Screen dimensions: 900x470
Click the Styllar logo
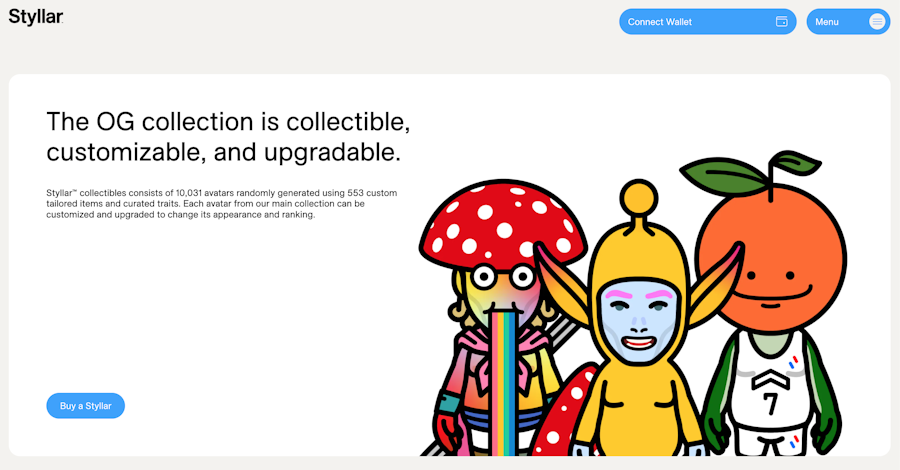[36, 17]
